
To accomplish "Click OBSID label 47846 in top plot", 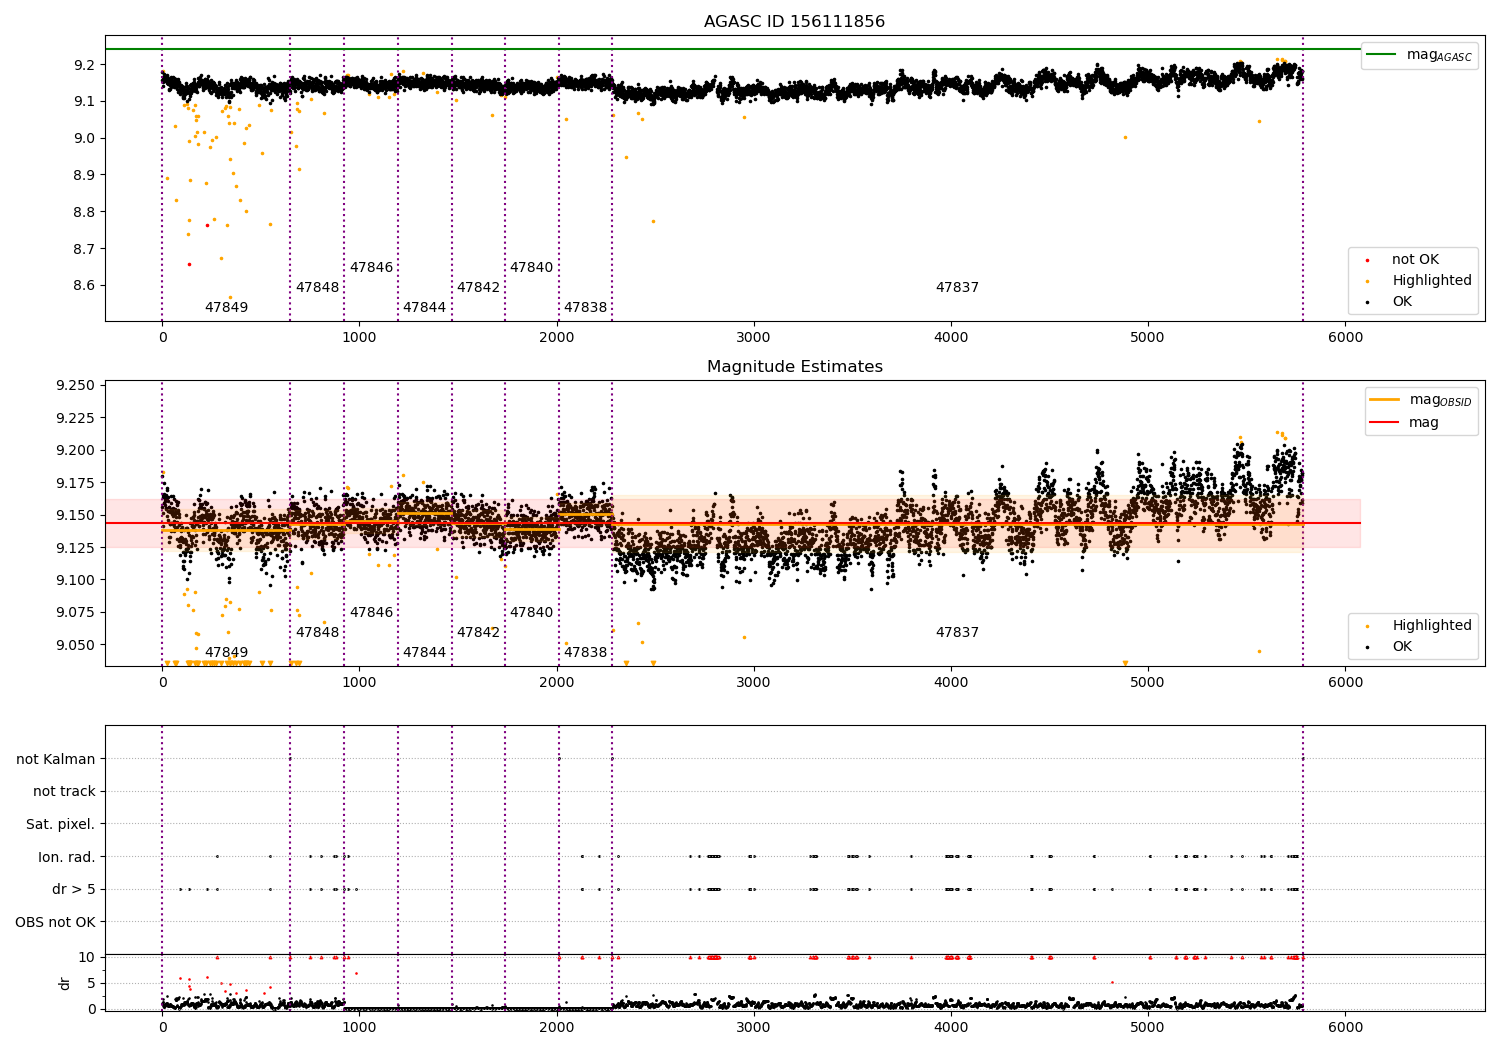I will tap(371, 268).
